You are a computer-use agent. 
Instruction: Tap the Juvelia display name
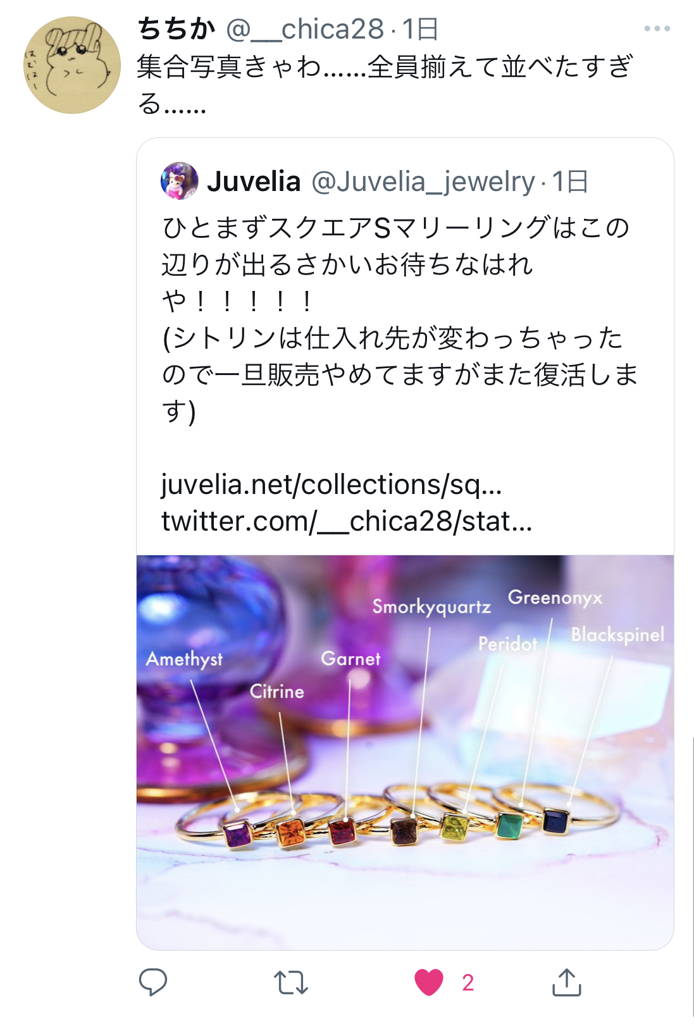[x=254, y=181]
